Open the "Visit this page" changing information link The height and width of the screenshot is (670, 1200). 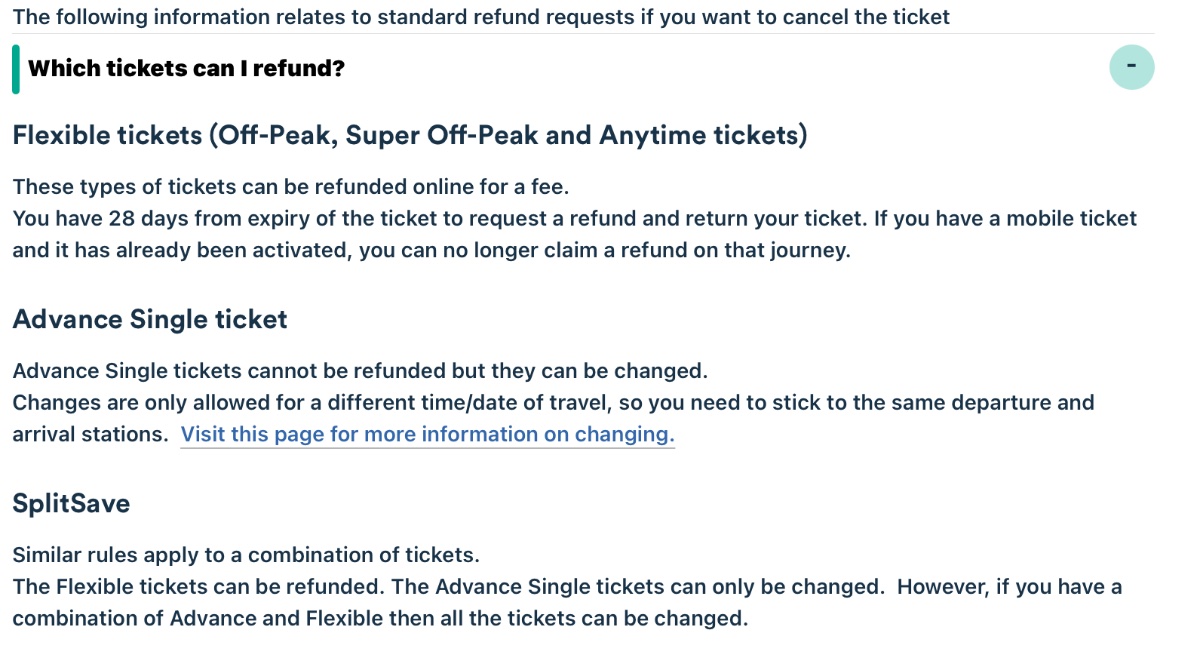tap(427, 434)
